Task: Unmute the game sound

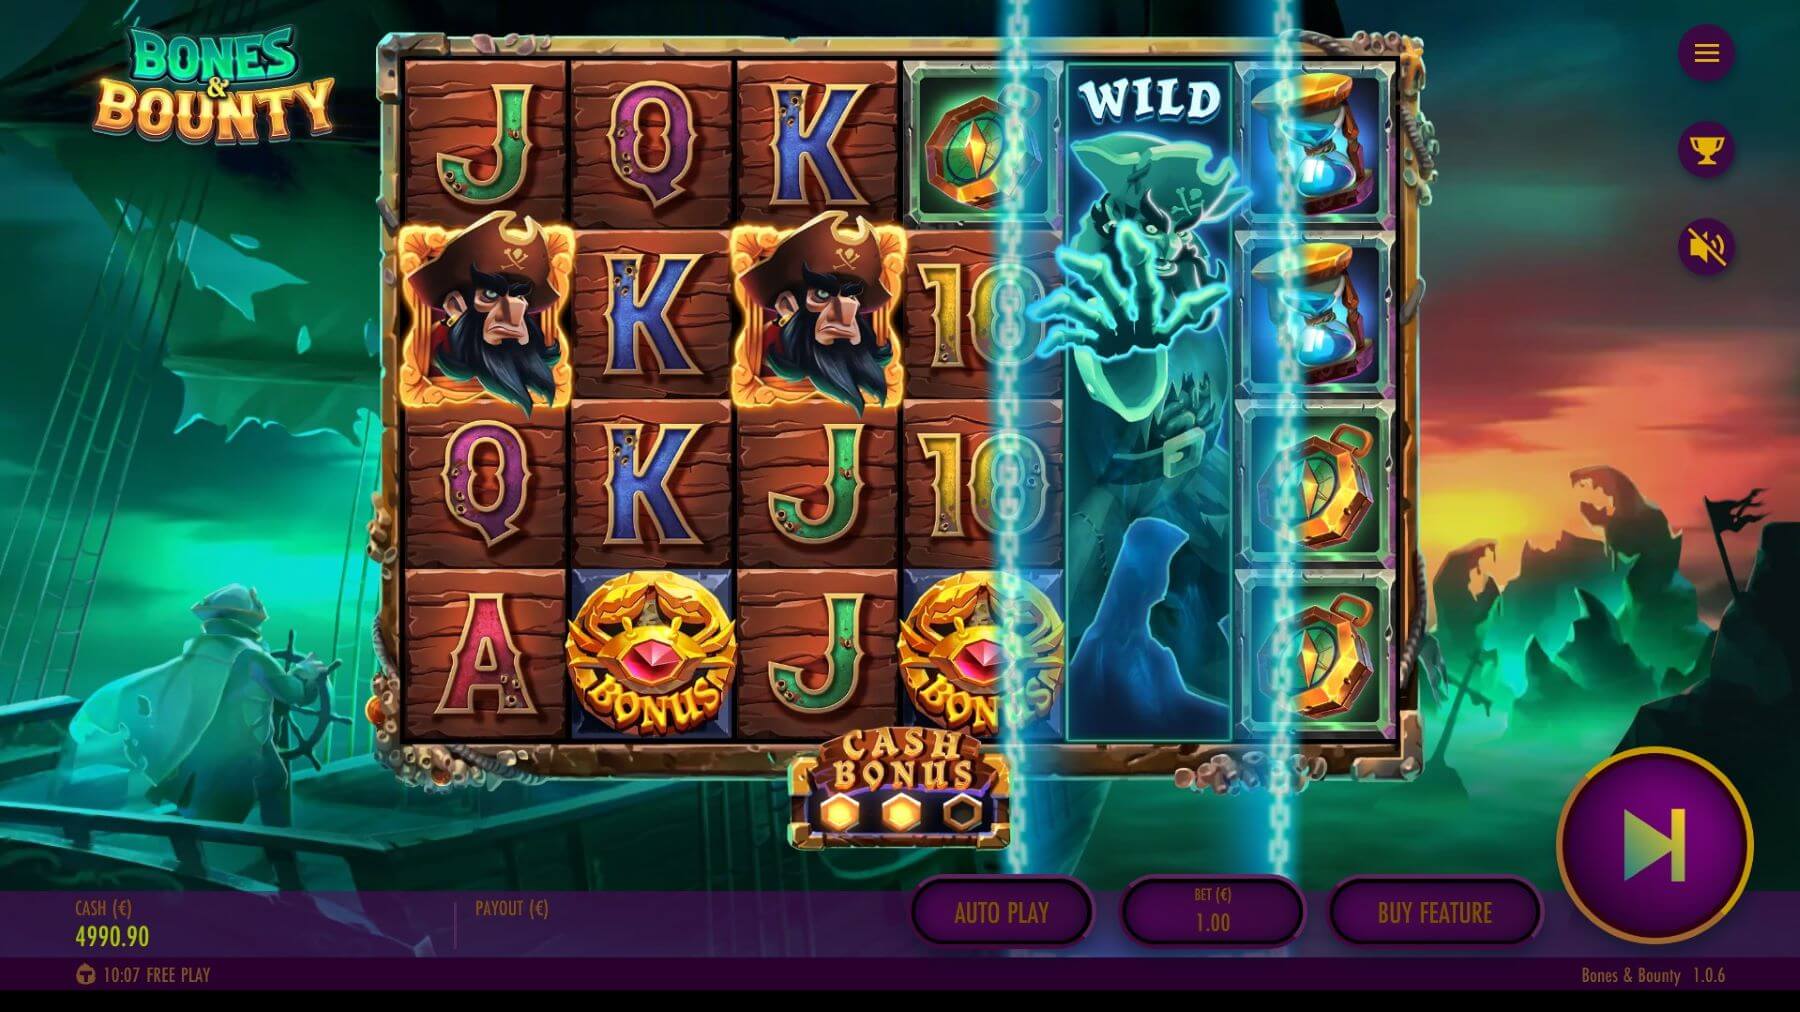Action: [1706, 247]
